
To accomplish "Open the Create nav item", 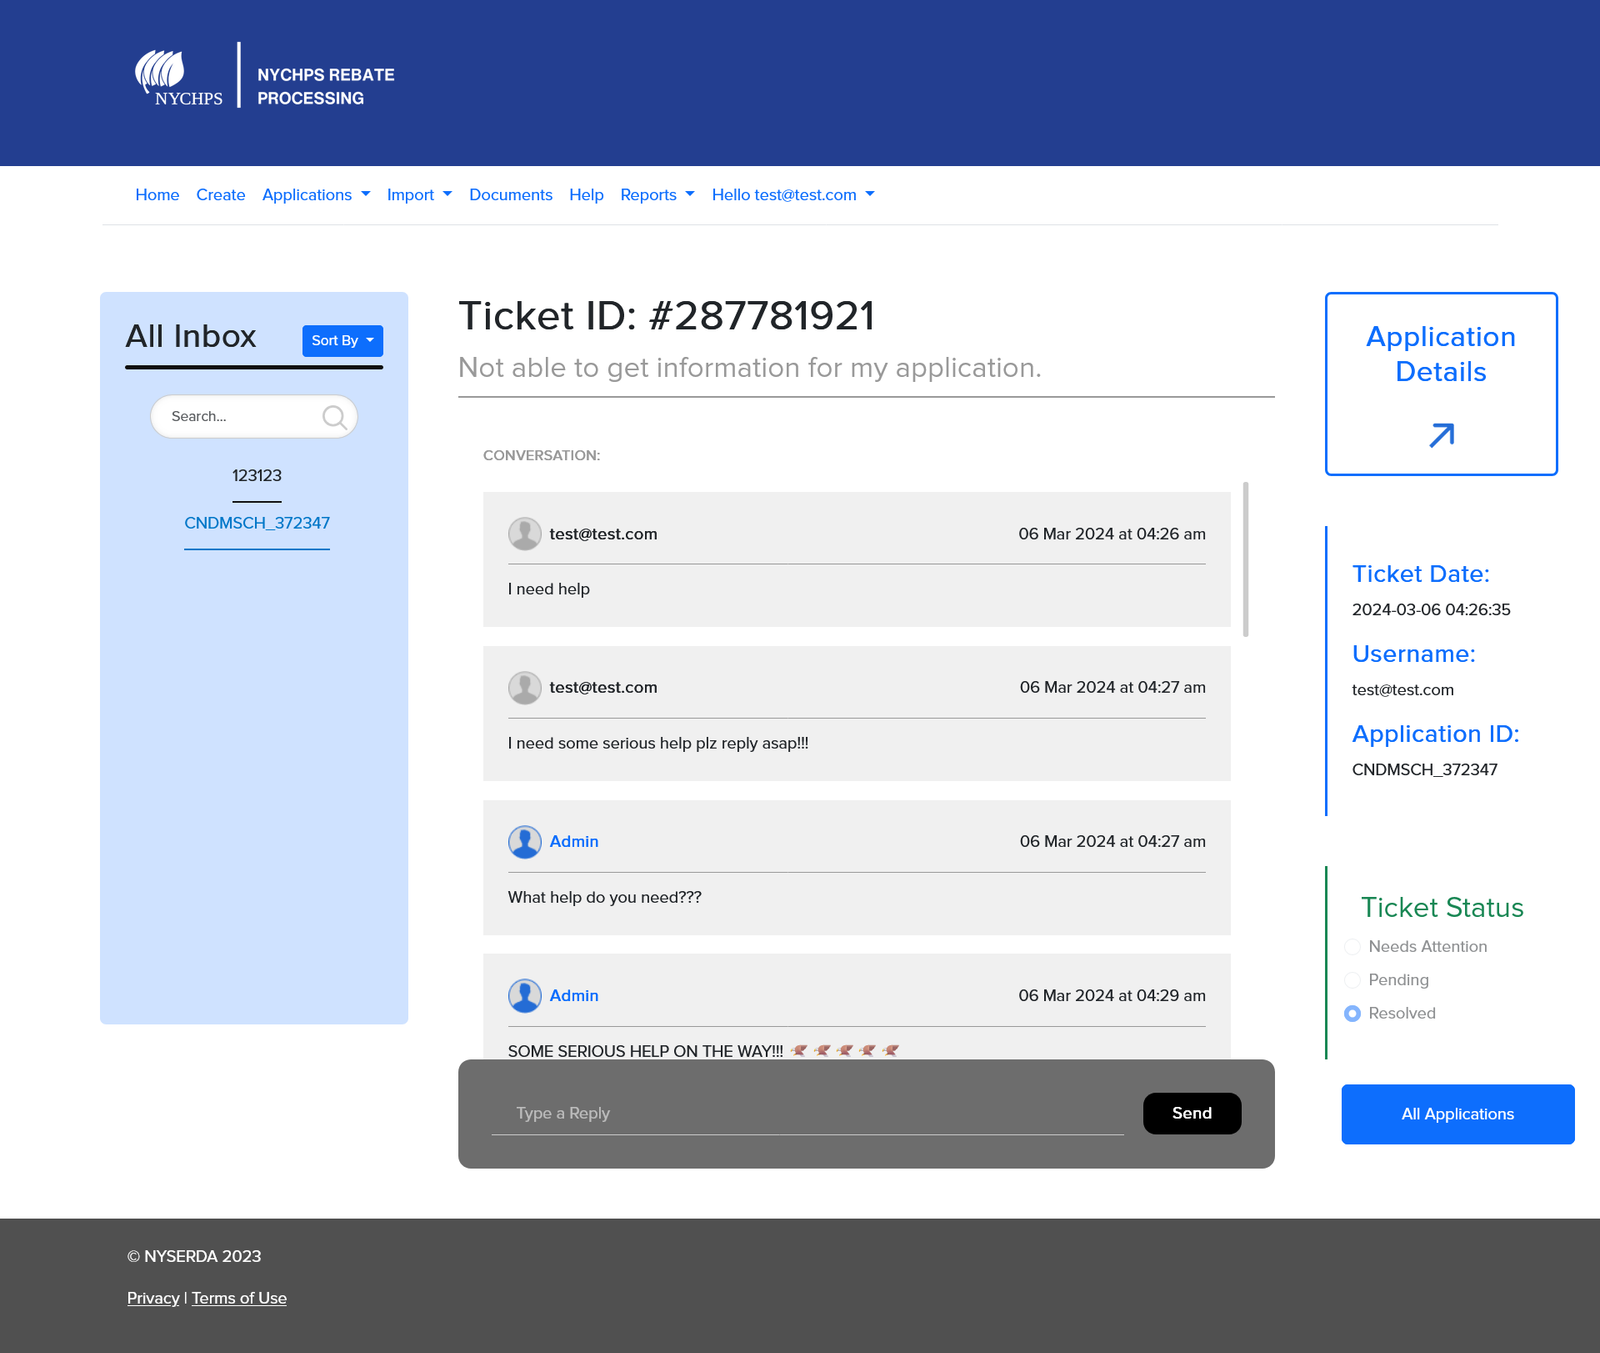I will tap(221, 195).
